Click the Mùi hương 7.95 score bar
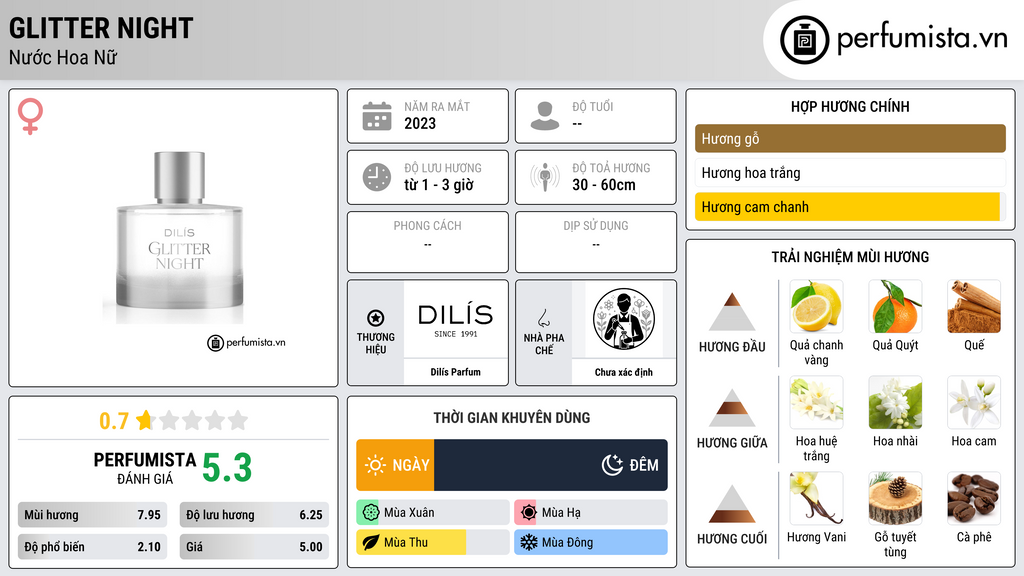This screenshot has width=1024, height=576. click(x=92, y=515)
